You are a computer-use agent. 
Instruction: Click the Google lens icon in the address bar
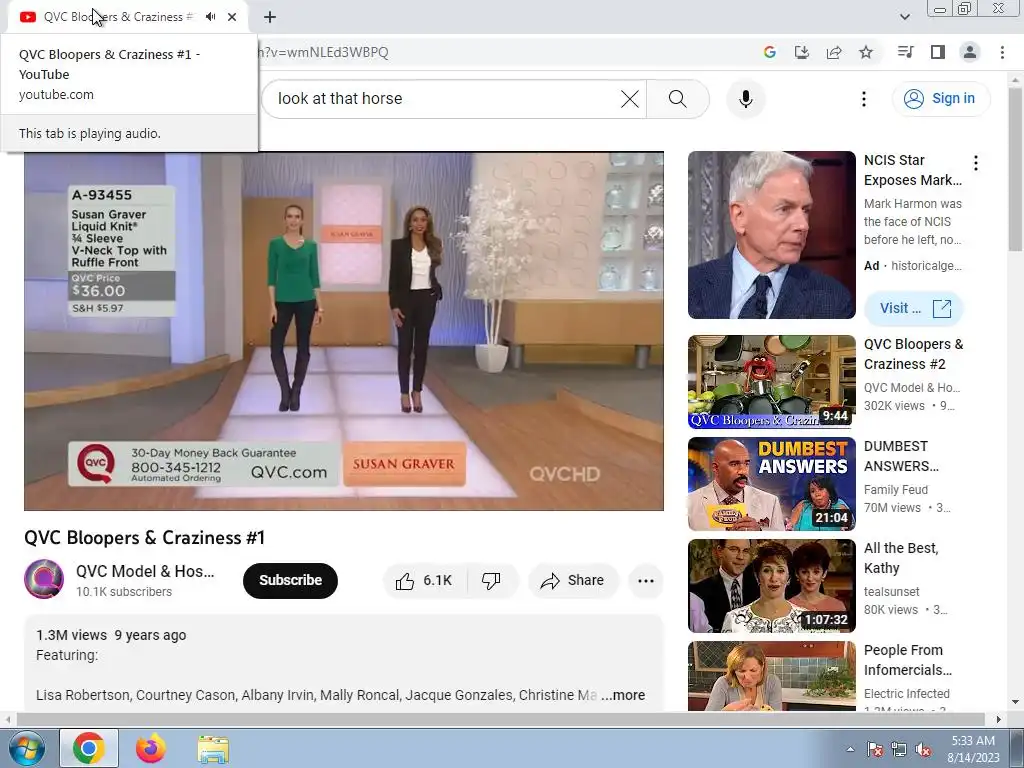pyautogui.click(x=770, y=52)
